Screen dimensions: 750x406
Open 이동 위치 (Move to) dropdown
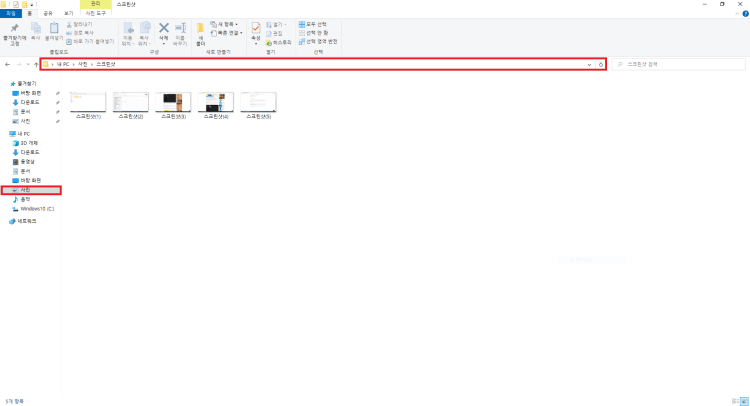(128, 34)
